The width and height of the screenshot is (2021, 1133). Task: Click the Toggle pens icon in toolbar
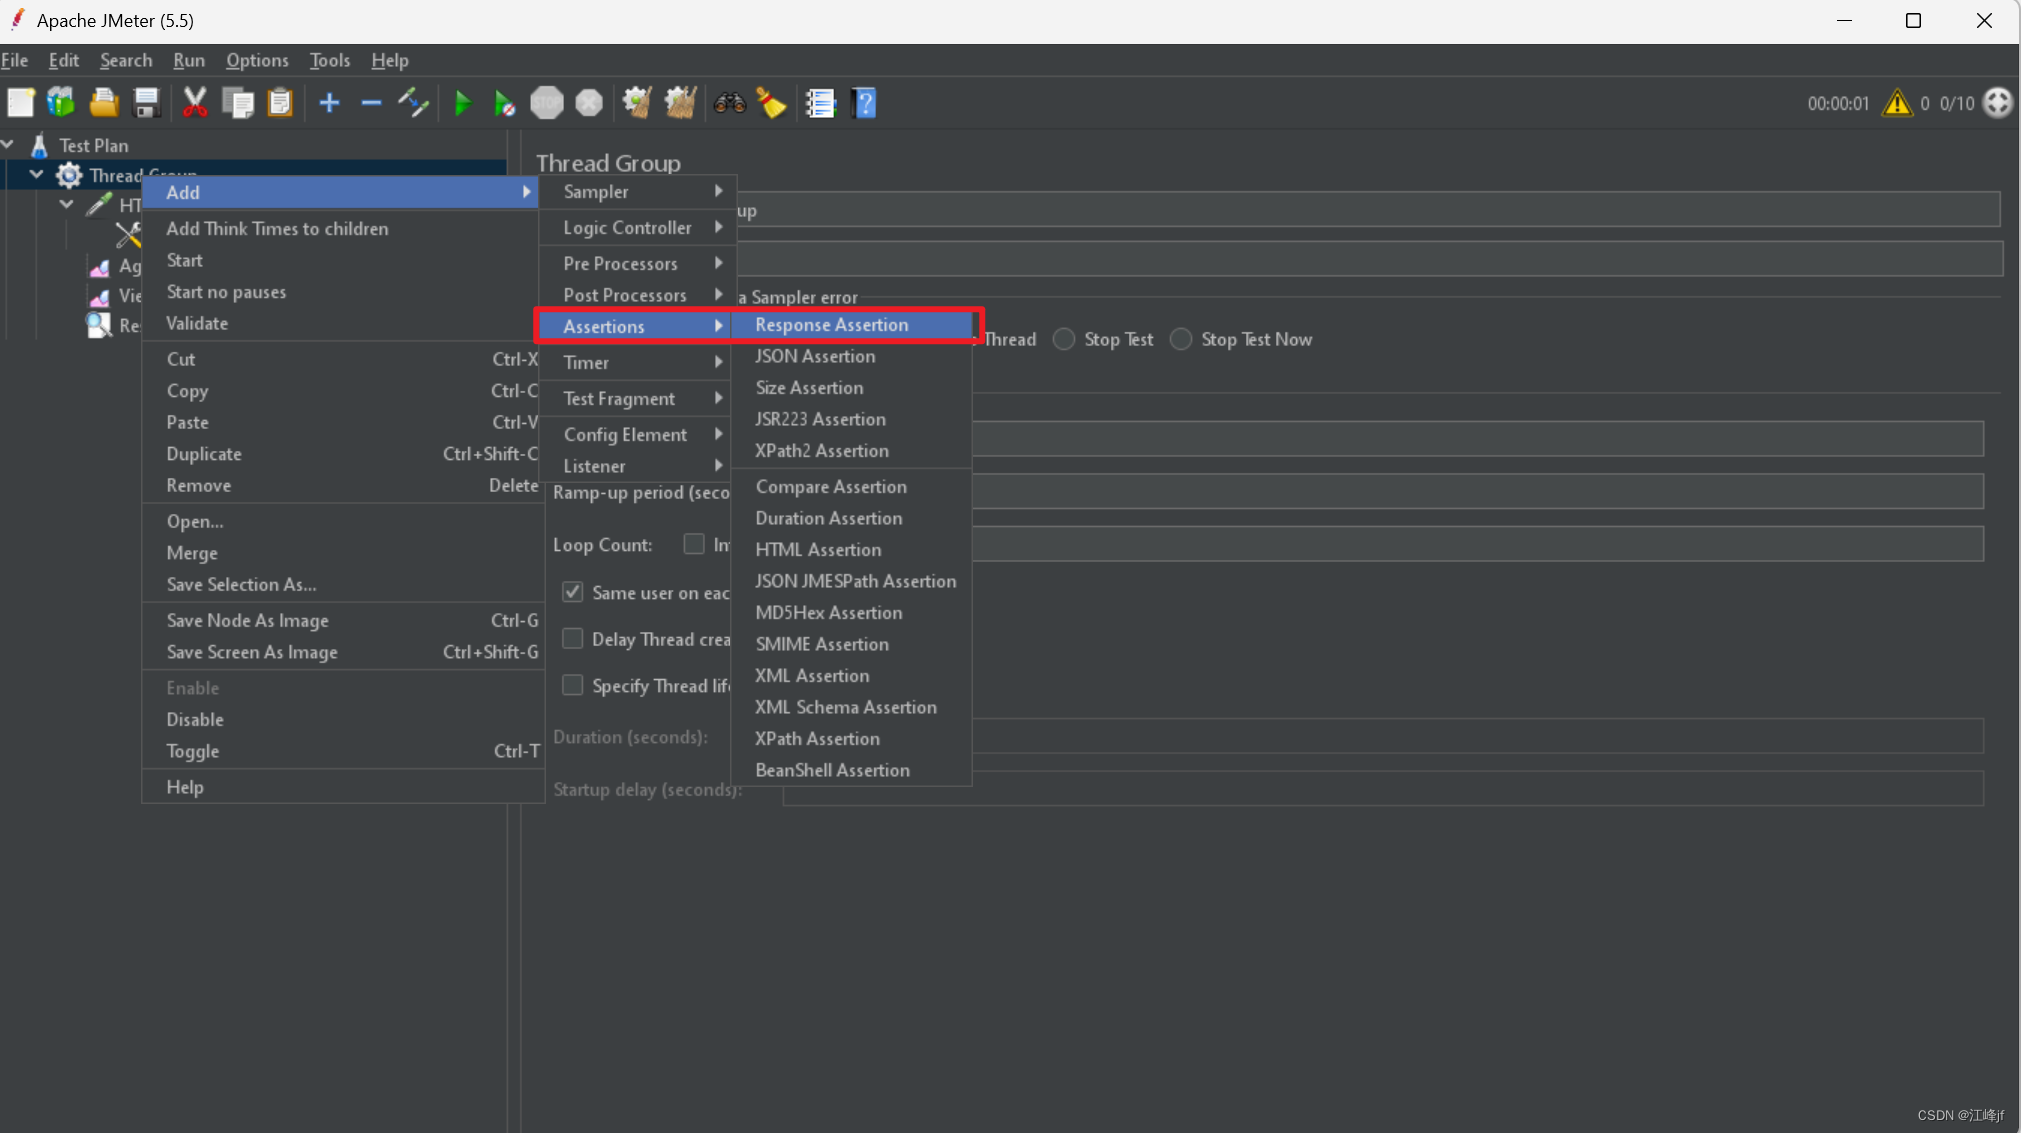pos(413,103)
